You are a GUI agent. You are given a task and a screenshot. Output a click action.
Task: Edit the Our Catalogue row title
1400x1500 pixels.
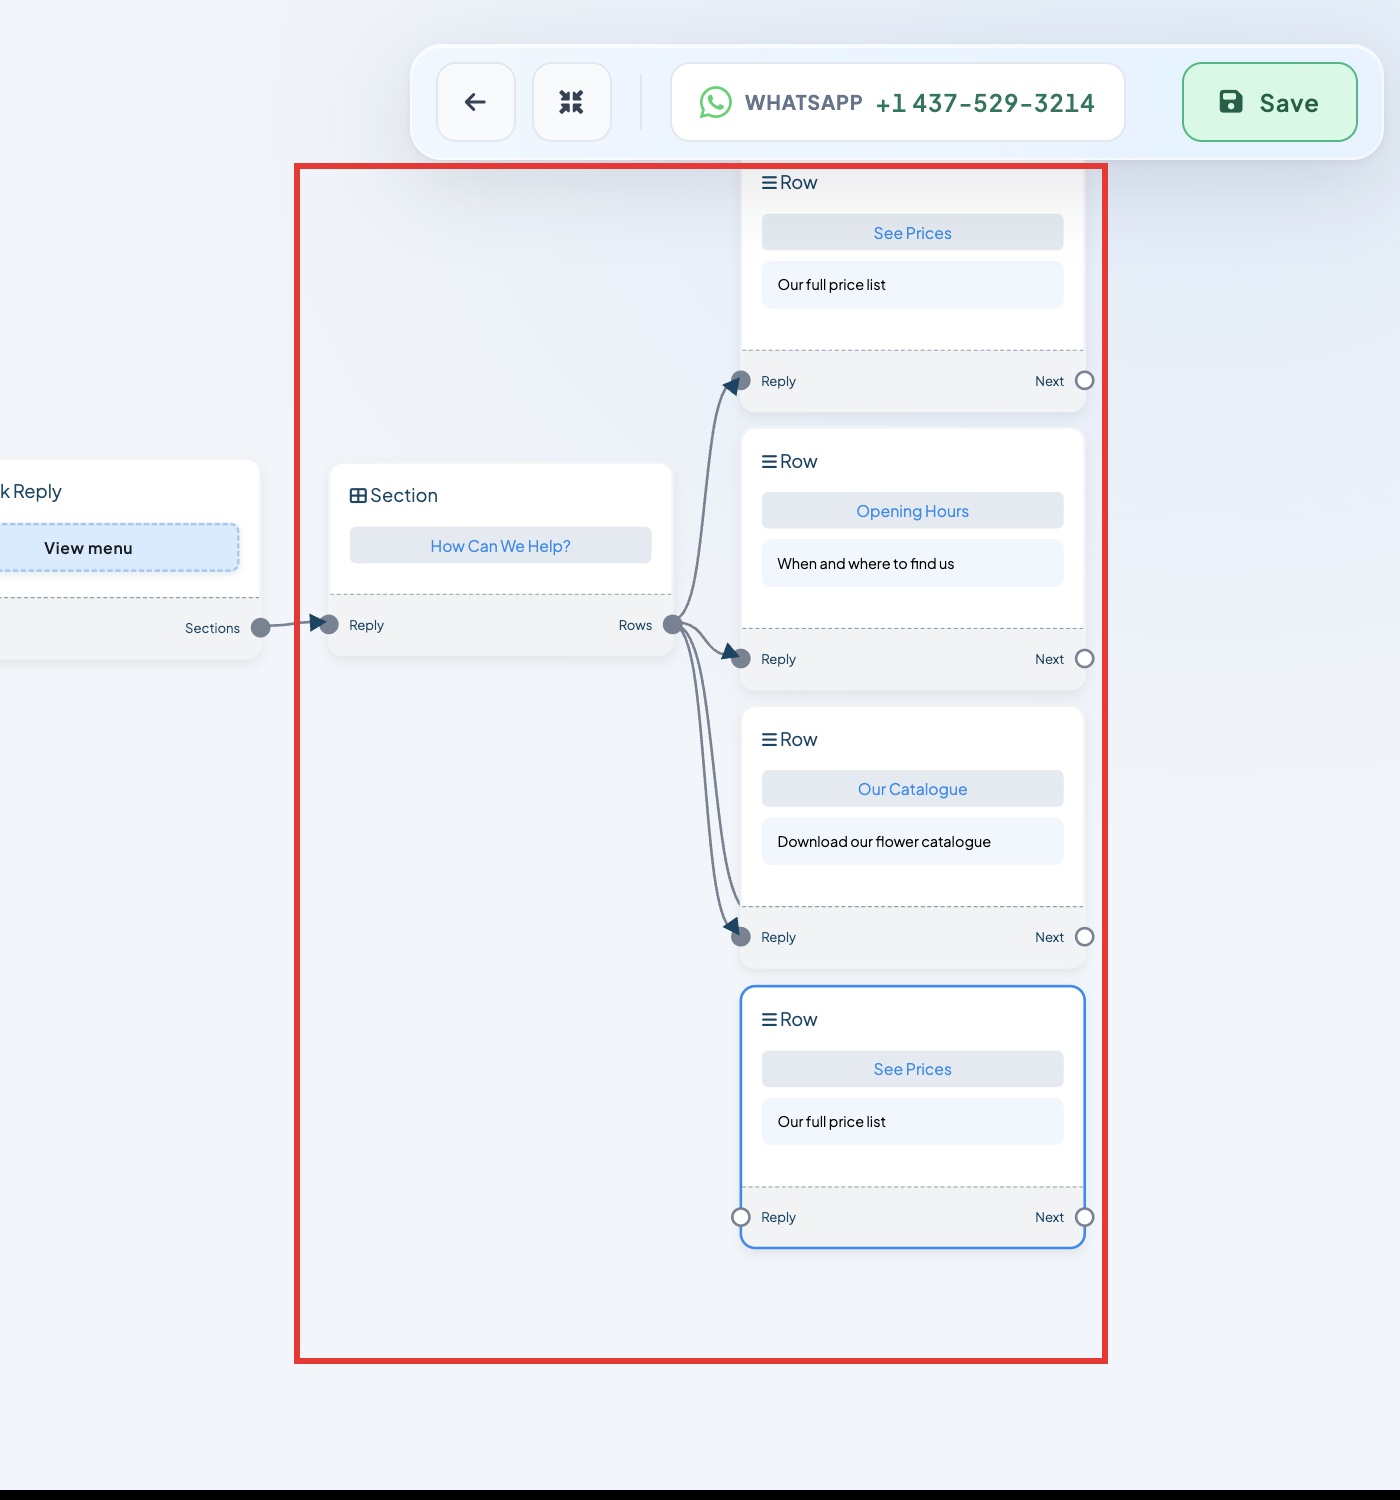coord(912,789)
